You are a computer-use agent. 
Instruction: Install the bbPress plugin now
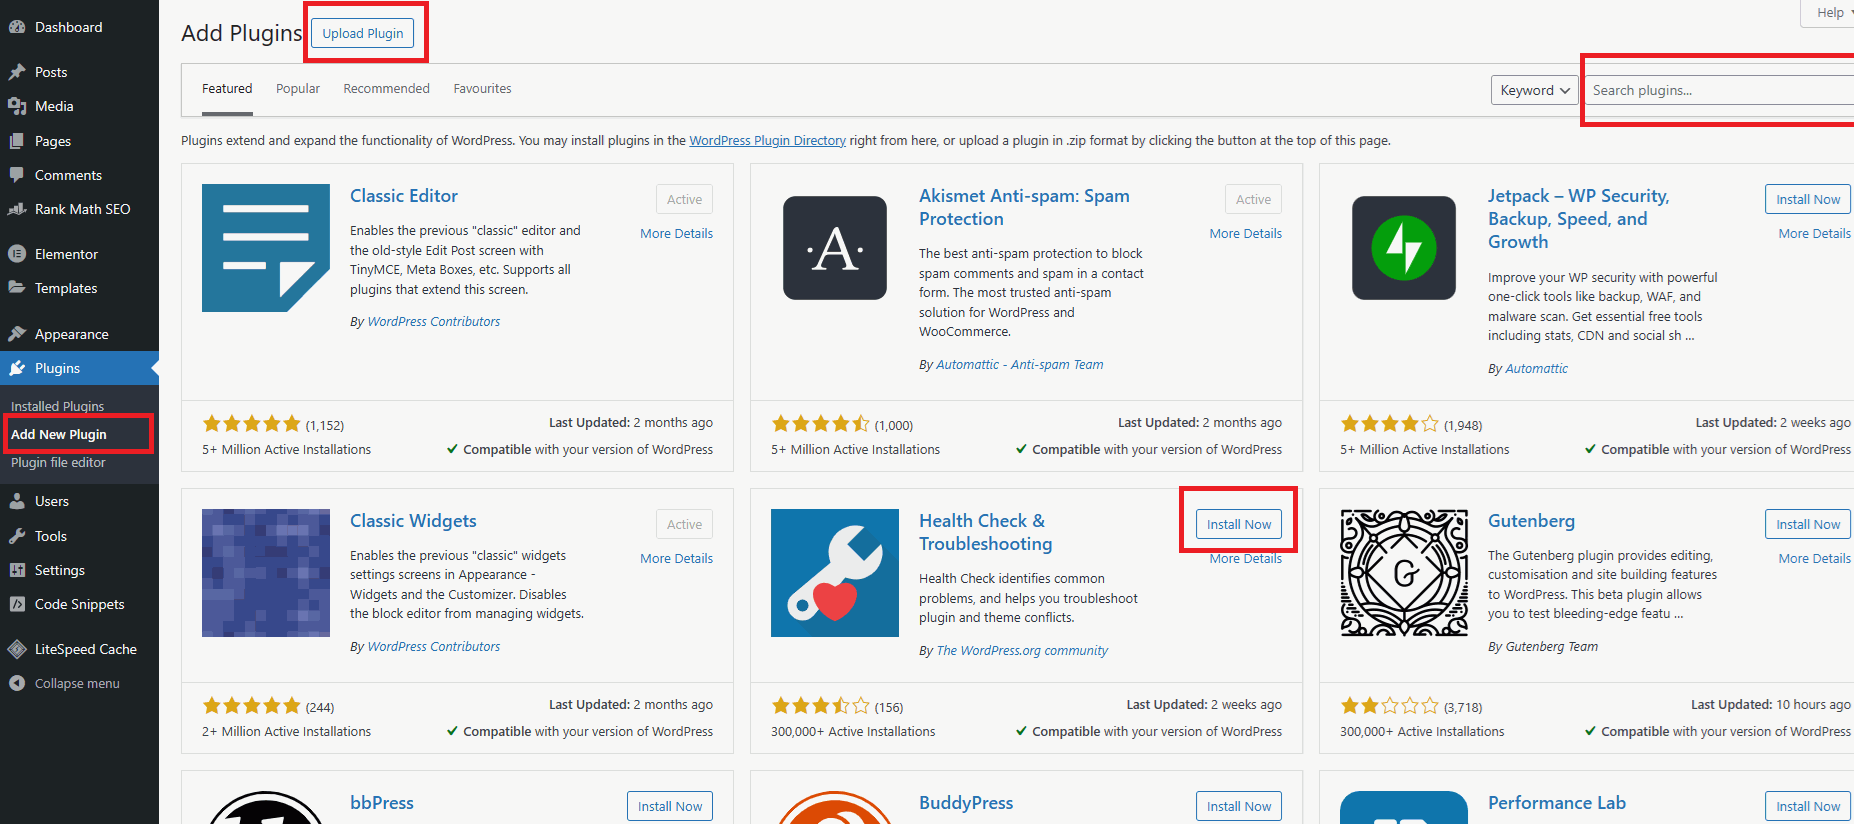pyautogui.click(x=670, y=806)
